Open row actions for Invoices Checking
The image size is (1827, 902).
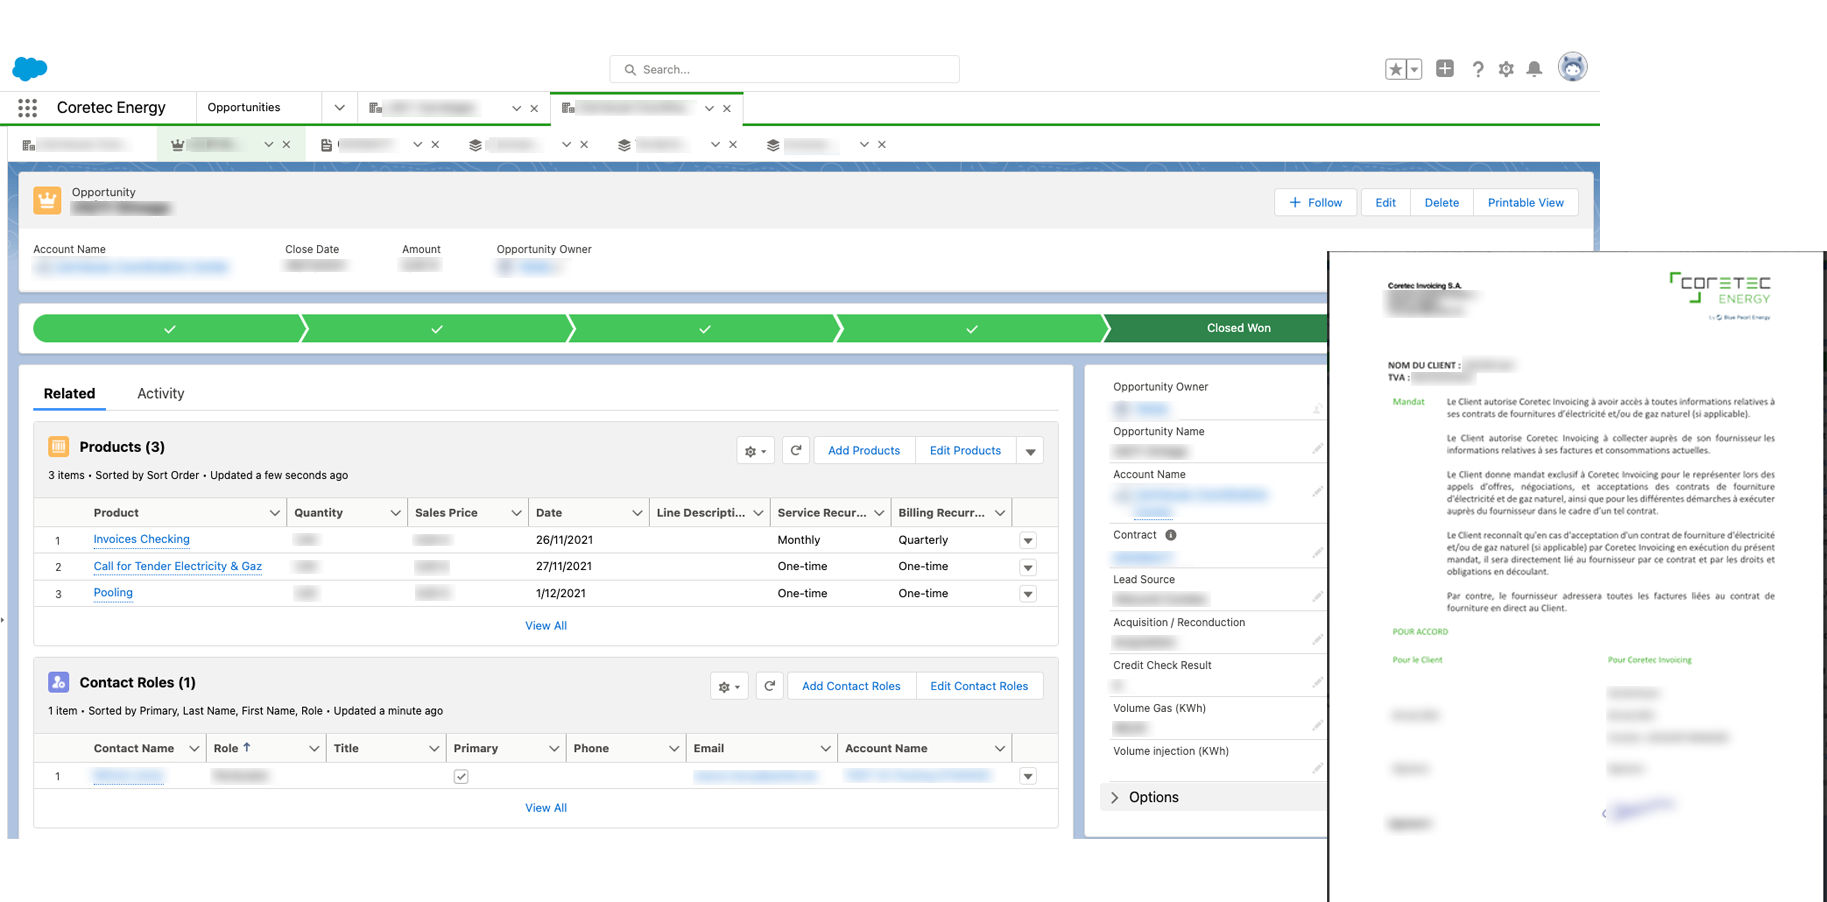pos(1027,540)
